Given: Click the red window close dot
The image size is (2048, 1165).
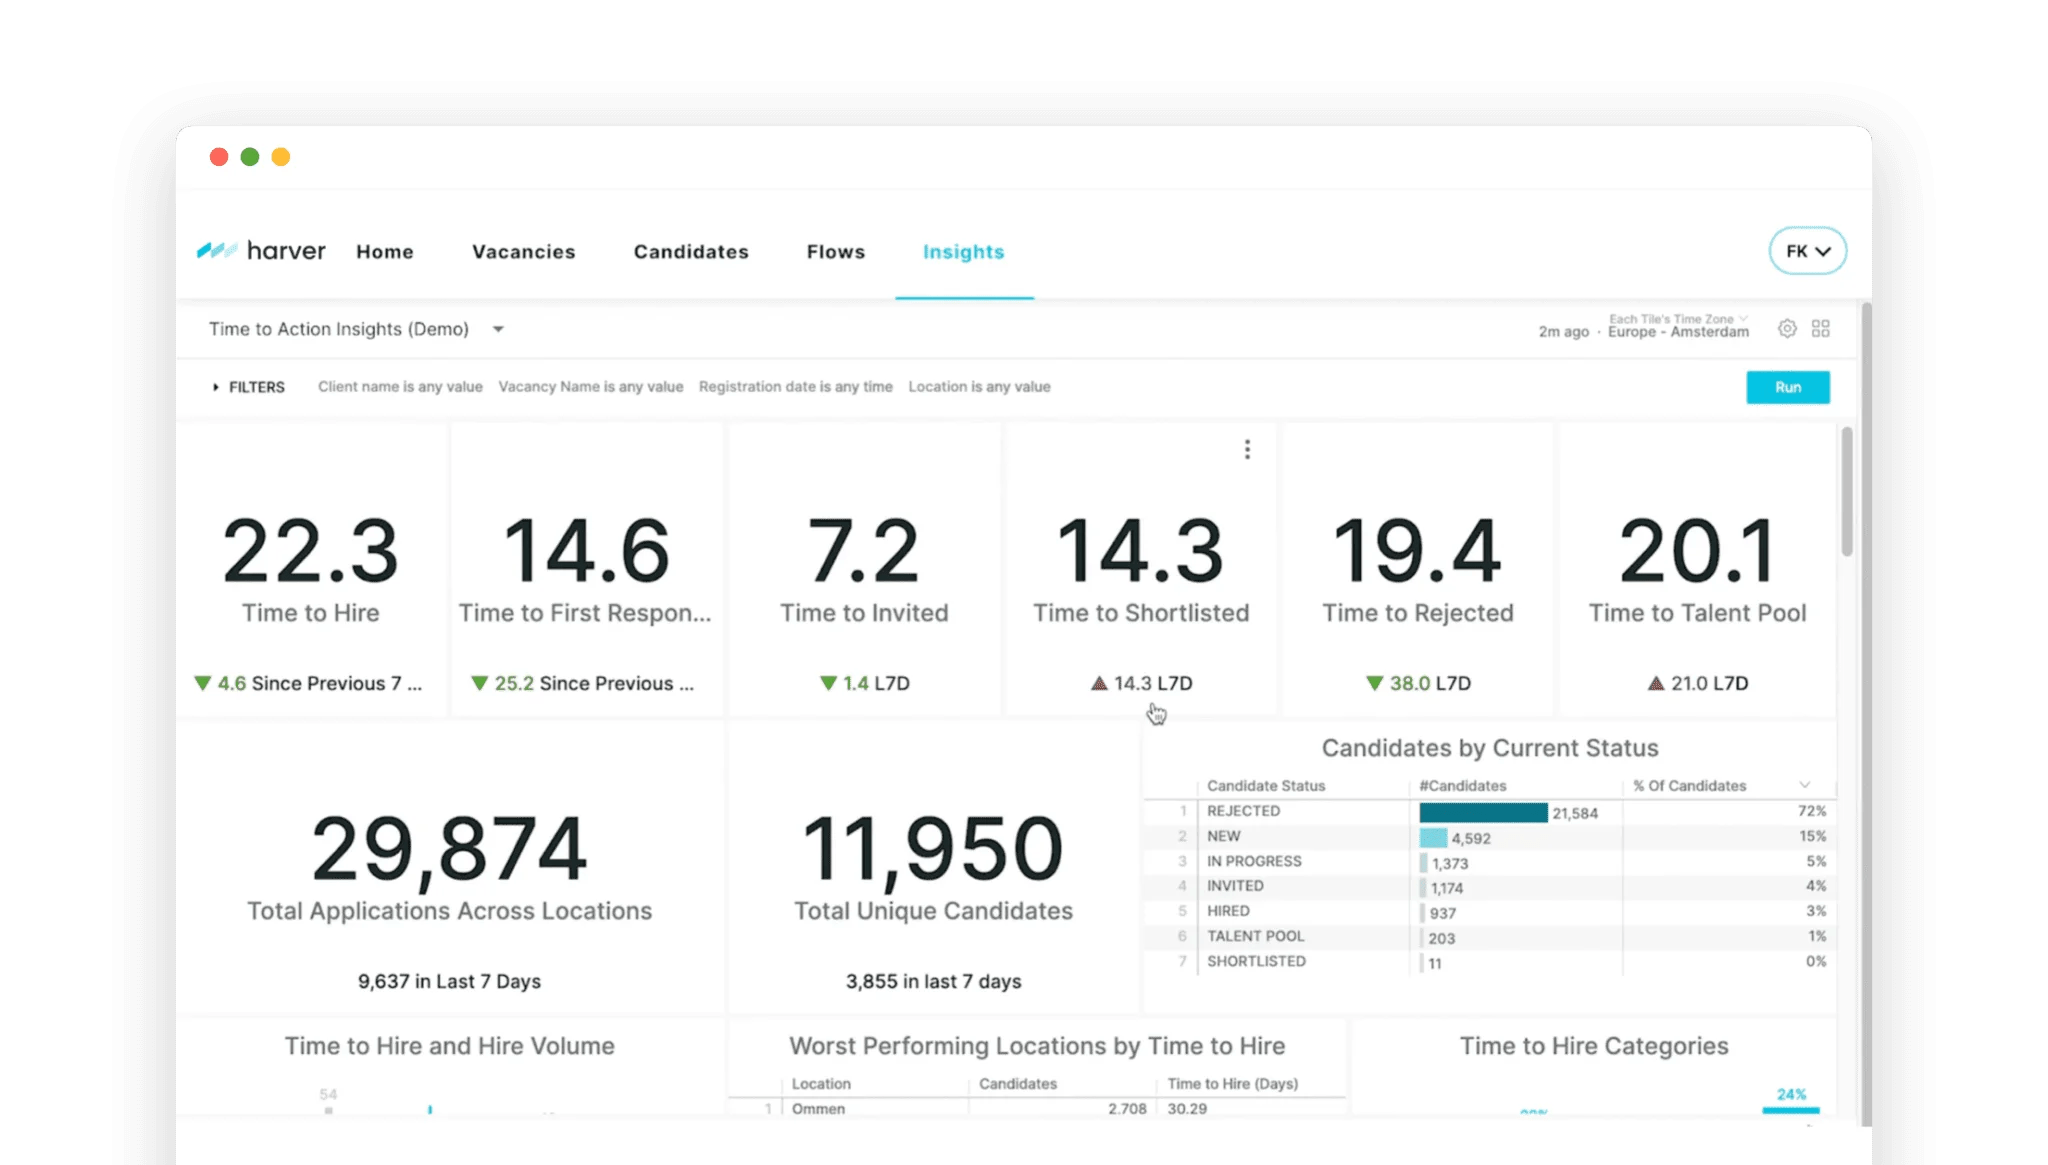Looking at the screenshot, I should [219, 157].
